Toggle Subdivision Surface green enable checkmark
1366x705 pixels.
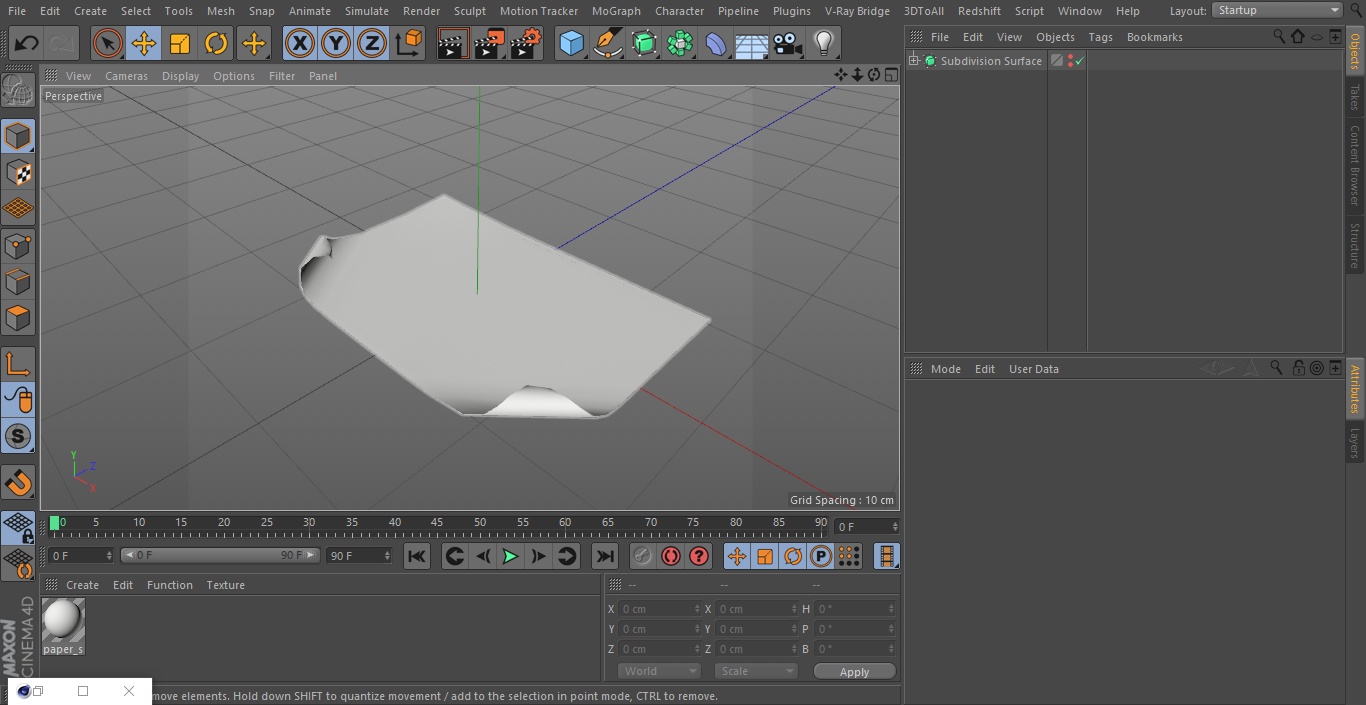1080,61
